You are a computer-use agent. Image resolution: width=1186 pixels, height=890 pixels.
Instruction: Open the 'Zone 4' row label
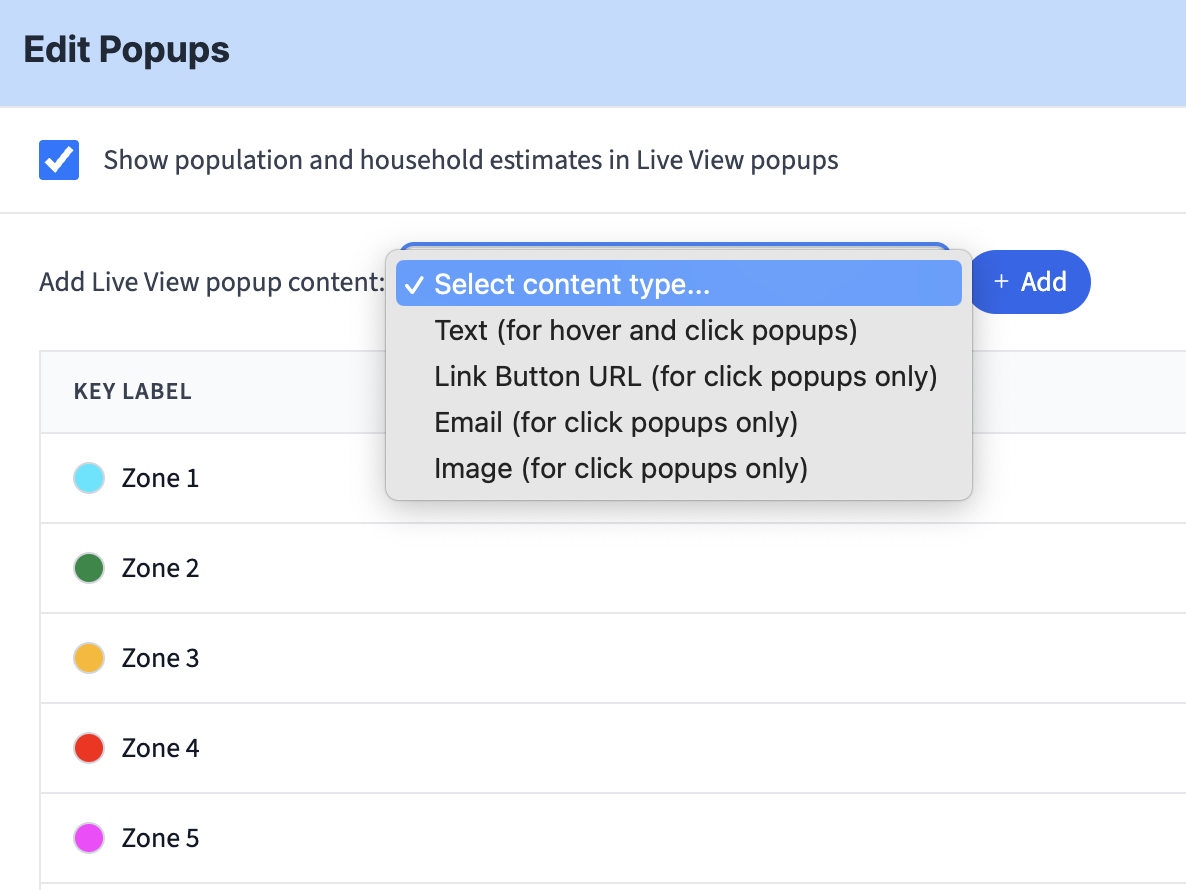pos(160,748)
